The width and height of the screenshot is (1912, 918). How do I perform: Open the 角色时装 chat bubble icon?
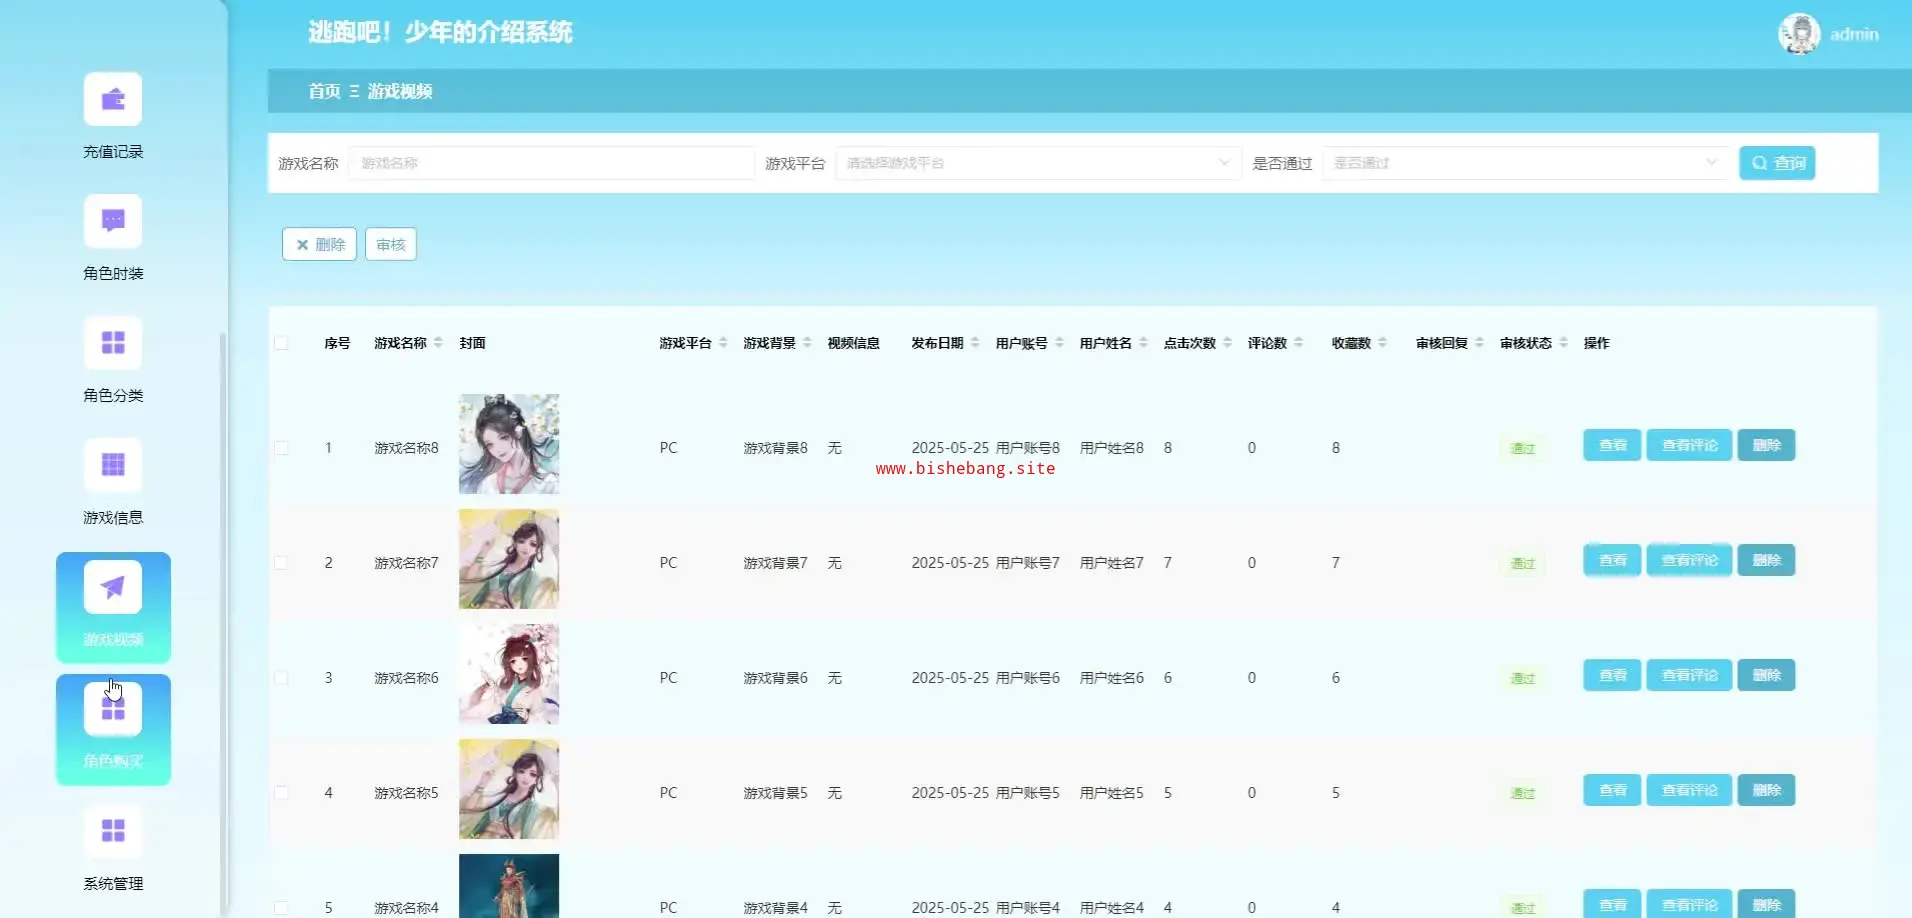[x=113, y=221]
